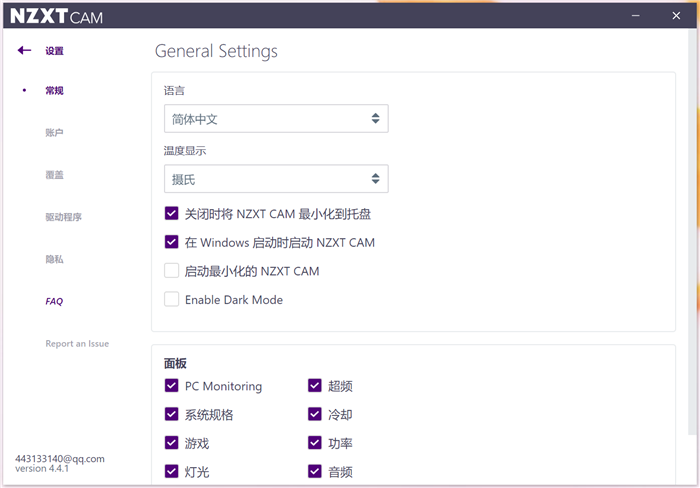This screenshot has width=700, height=488.
Task: Open the 语言 language dropdown
Action: point(276,119)
